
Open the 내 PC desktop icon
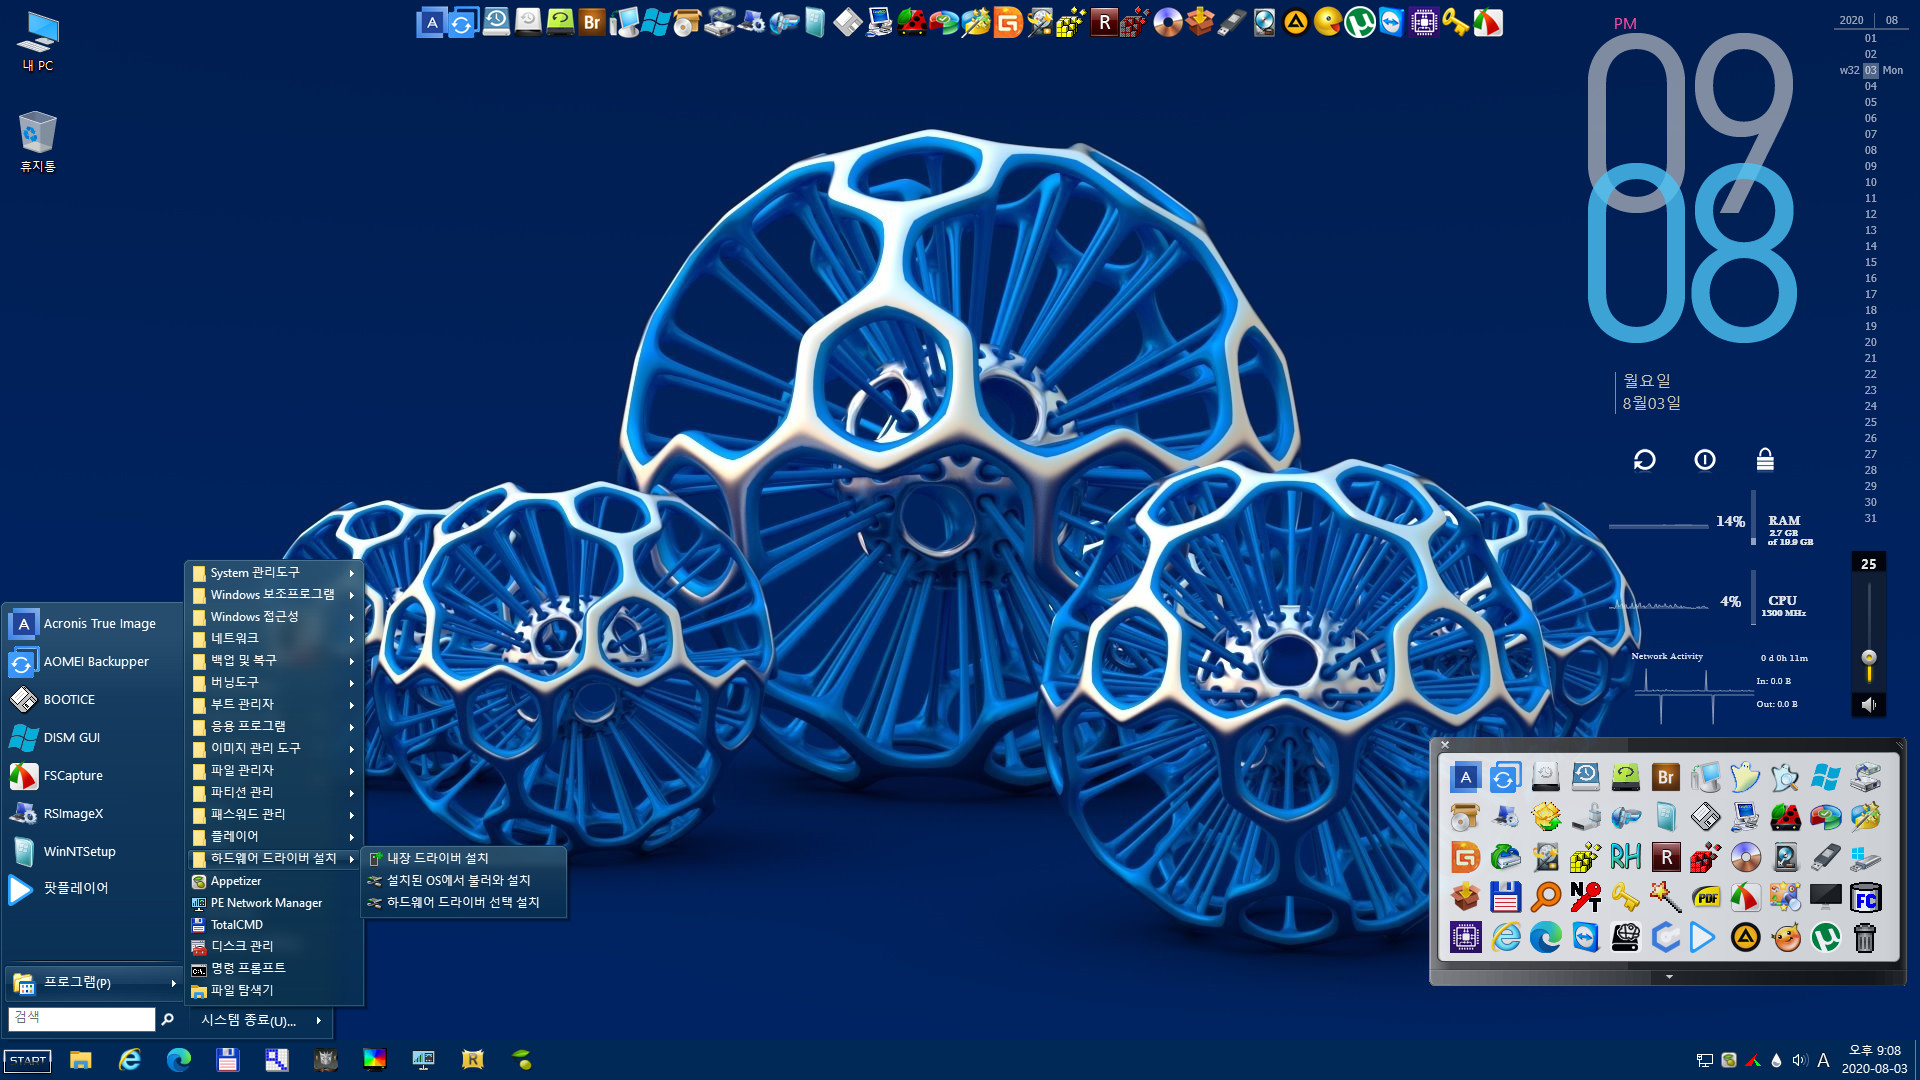tap(38, 42)
